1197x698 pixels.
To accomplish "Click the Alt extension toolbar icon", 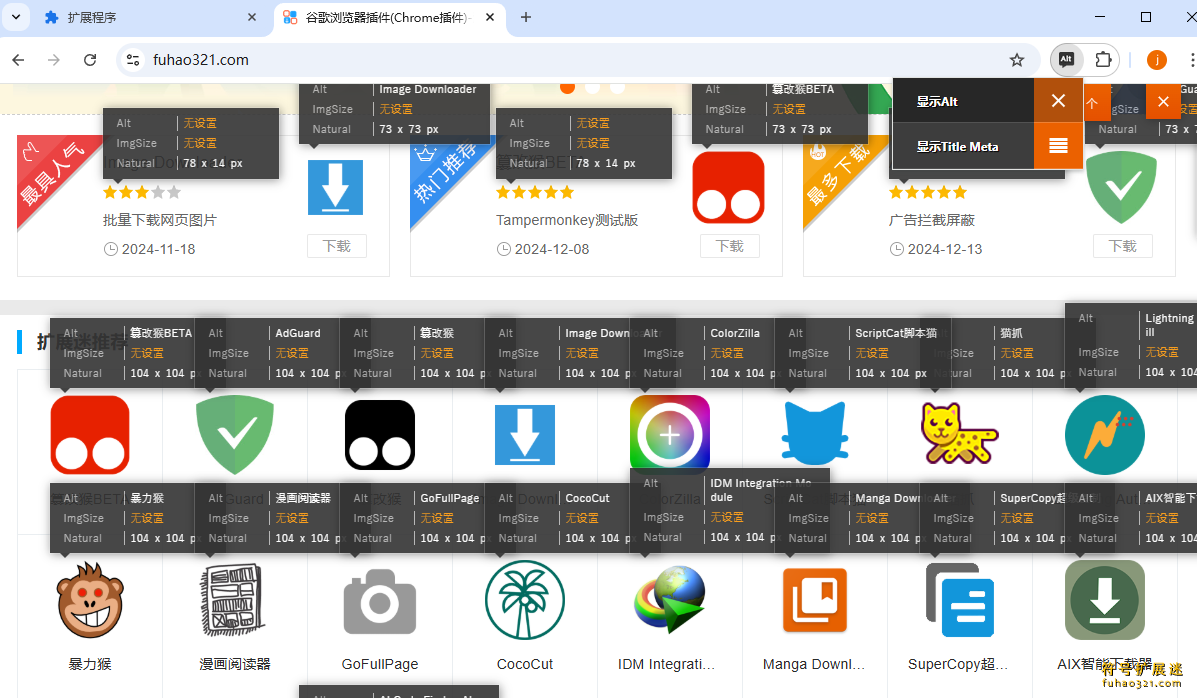I will (1066, 60).
